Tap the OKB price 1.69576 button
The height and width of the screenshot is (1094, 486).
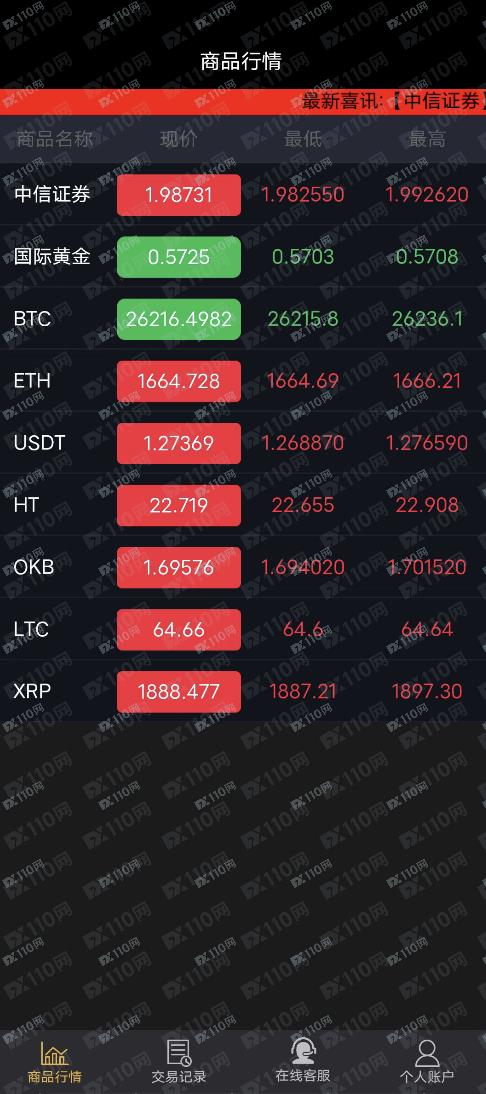(179, 567)
